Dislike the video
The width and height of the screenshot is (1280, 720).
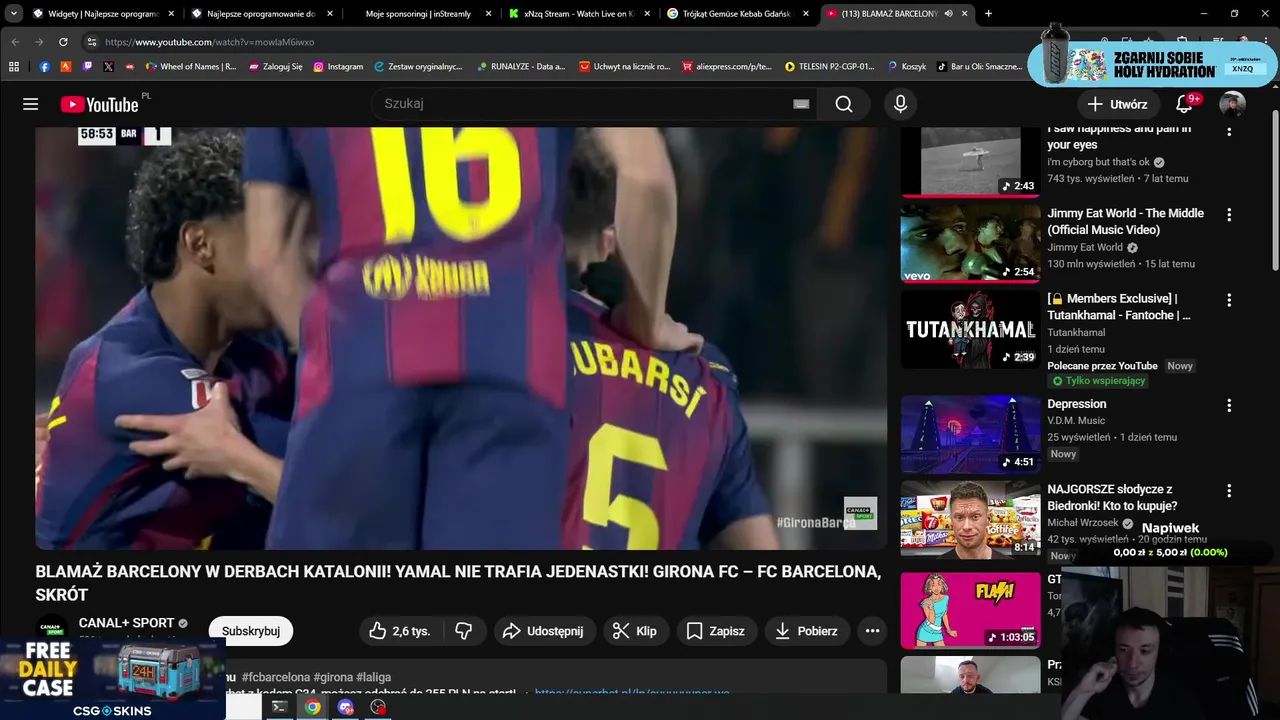point(463,631)
